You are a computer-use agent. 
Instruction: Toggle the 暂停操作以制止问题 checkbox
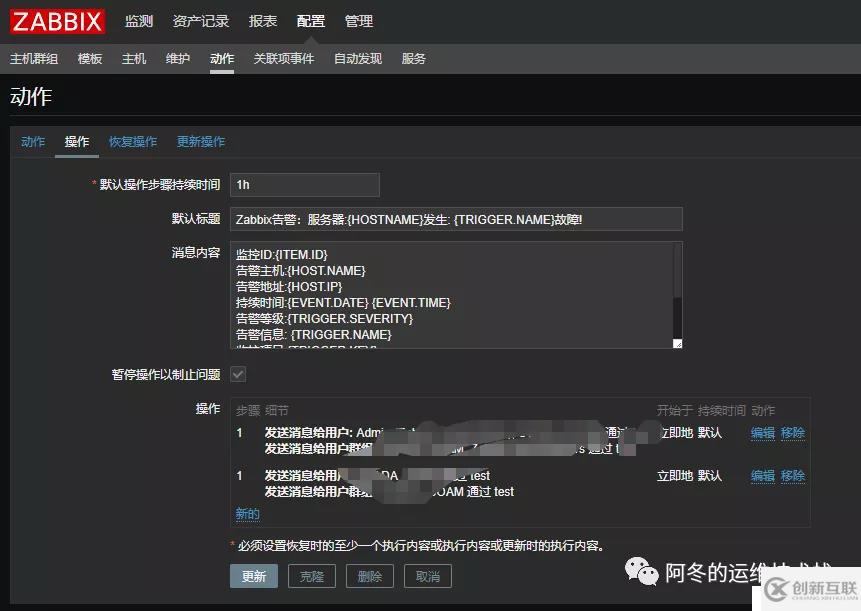point(238,374)
